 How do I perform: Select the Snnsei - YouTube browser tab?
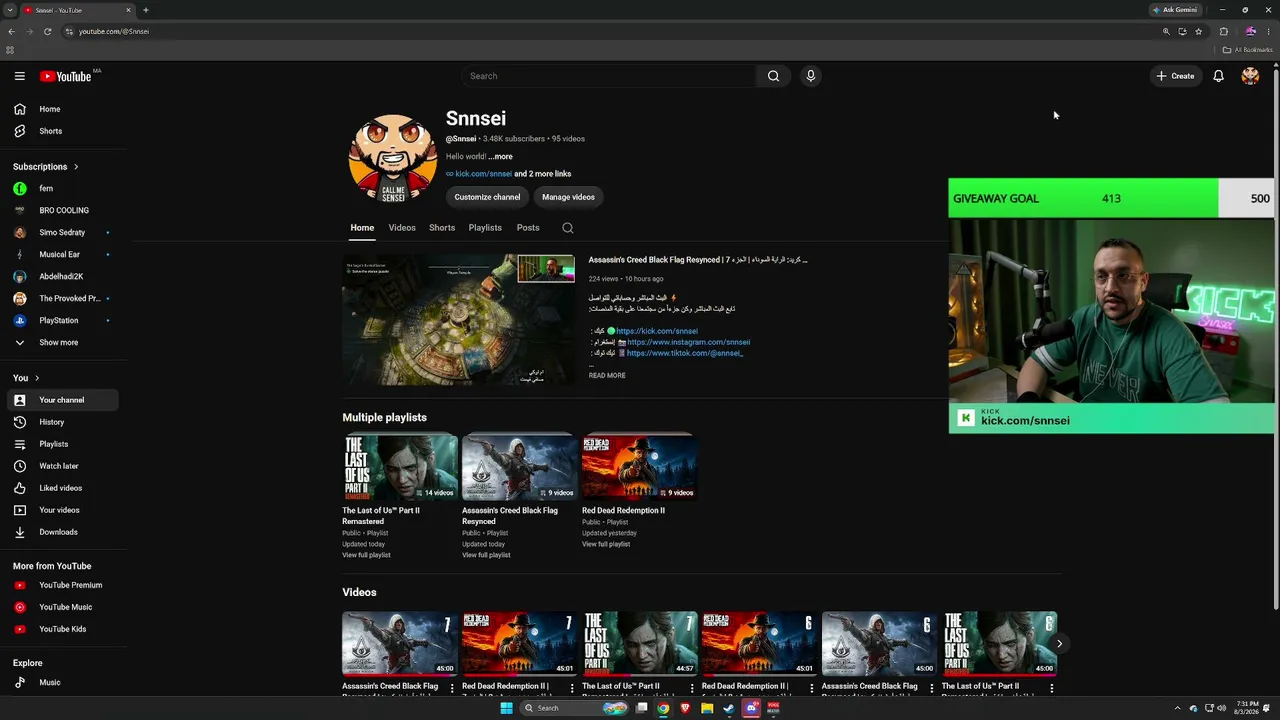78,10
